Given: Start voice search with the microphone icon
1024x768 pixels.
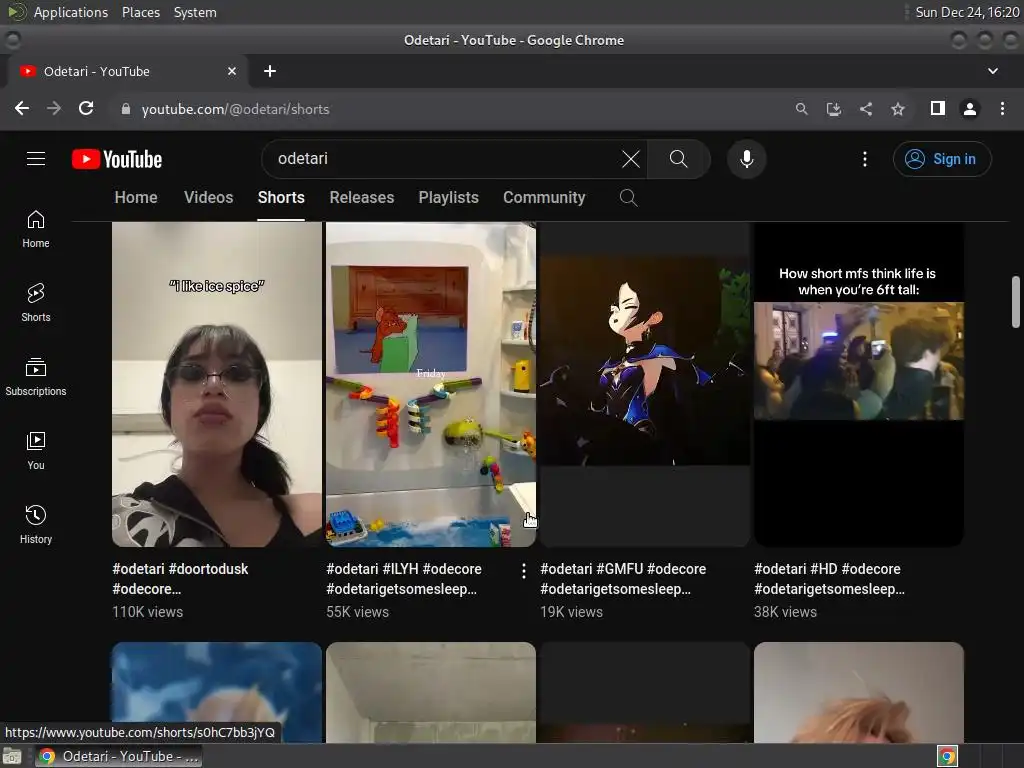Looking at the screenshot, I should [746, 159].
